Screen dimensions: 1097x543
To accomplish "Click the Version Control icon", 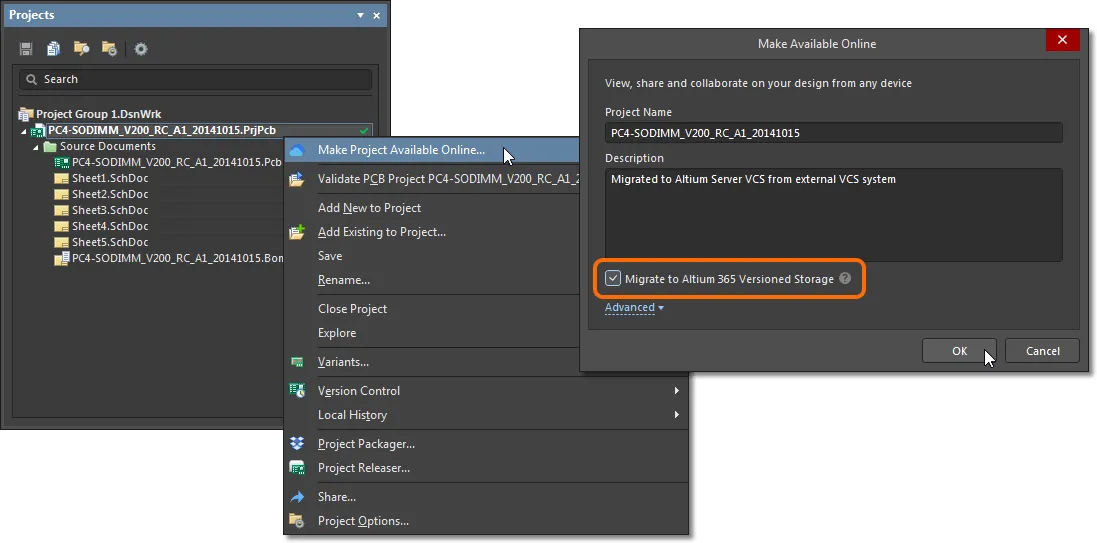I will (297, 390).
